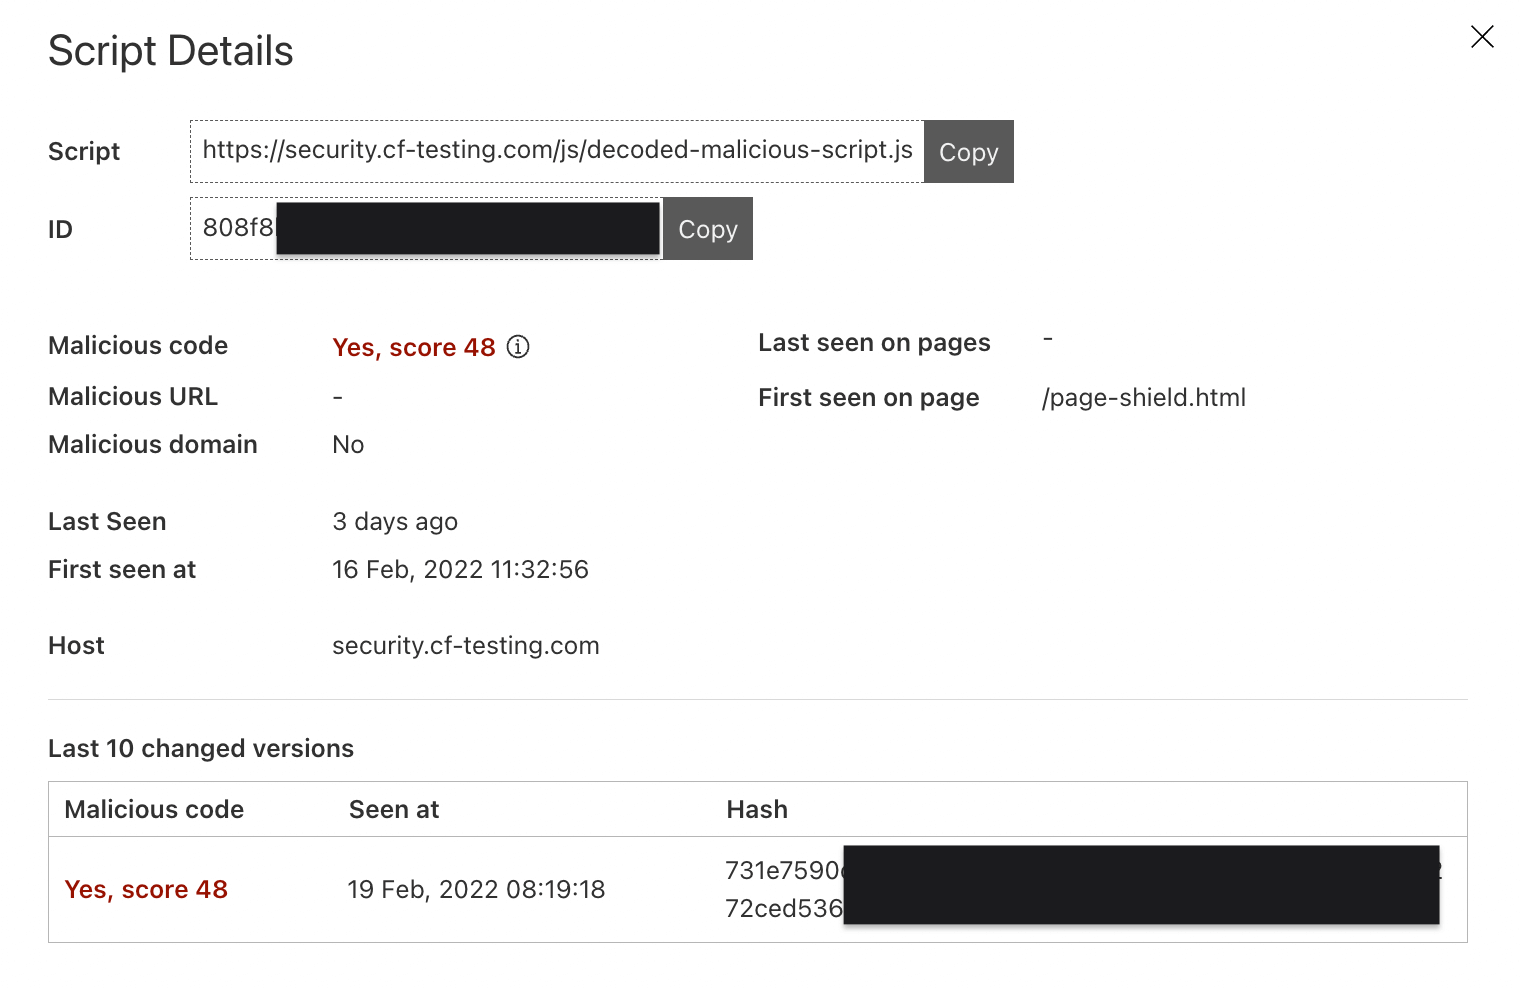This screenshot has height=990, width=1520.
Task: Click the Last Seen value 3 days ago
Action: click(x=395, y=521)
